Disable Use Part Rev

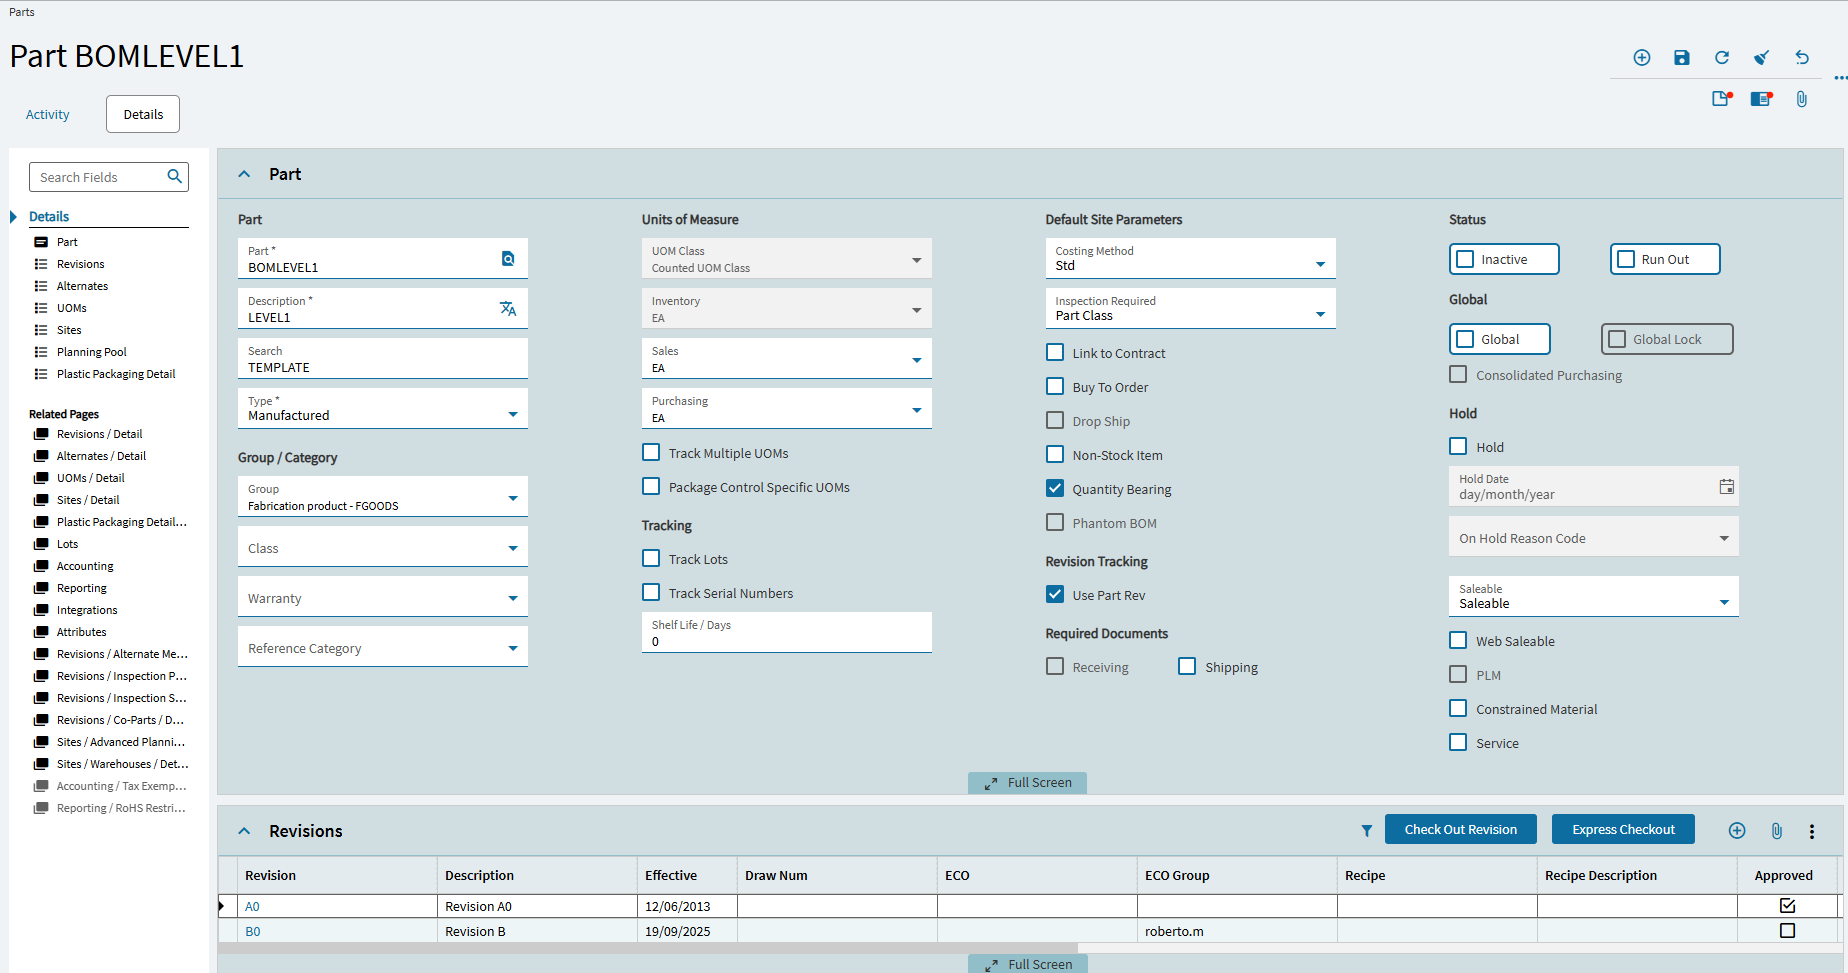coord(1055,595)
